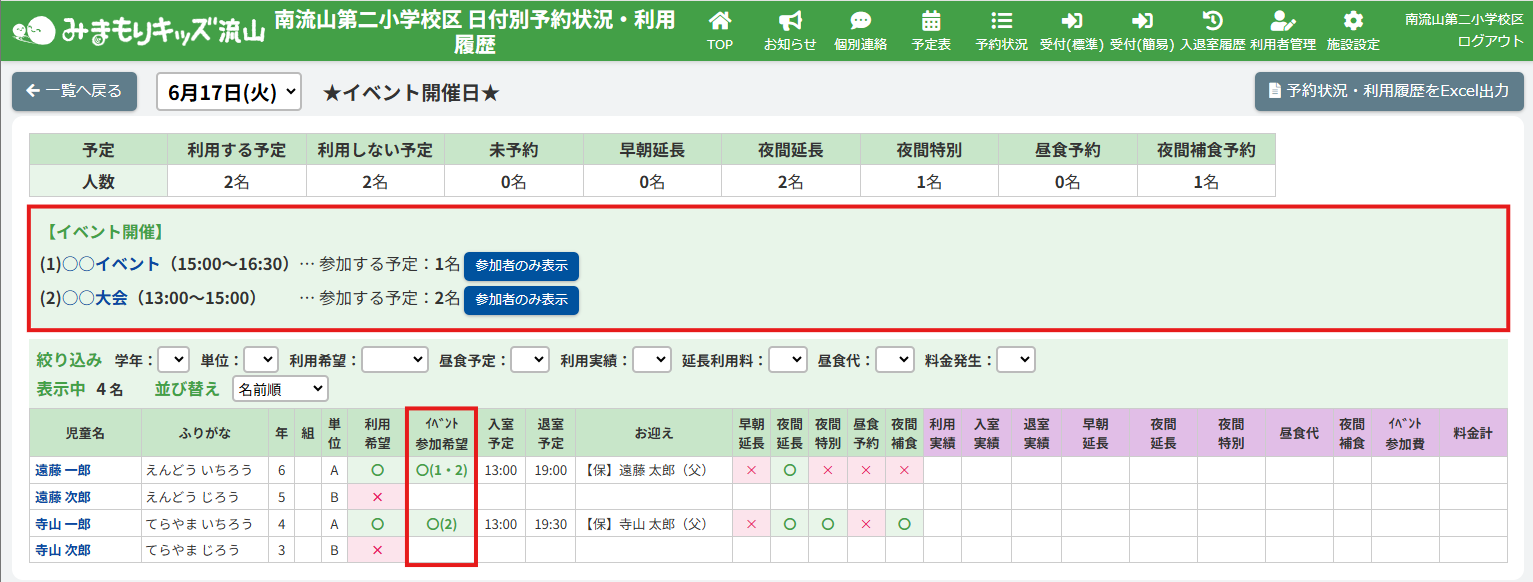Open 受付(標準) sign-in icon

pyautogui.click(x=1072, y=22)
